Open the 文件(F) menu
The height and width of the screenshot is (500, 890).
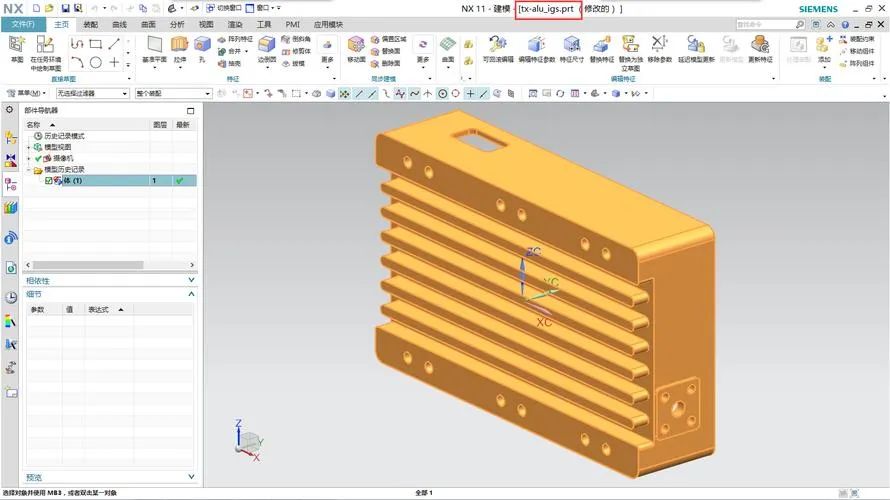21,24
